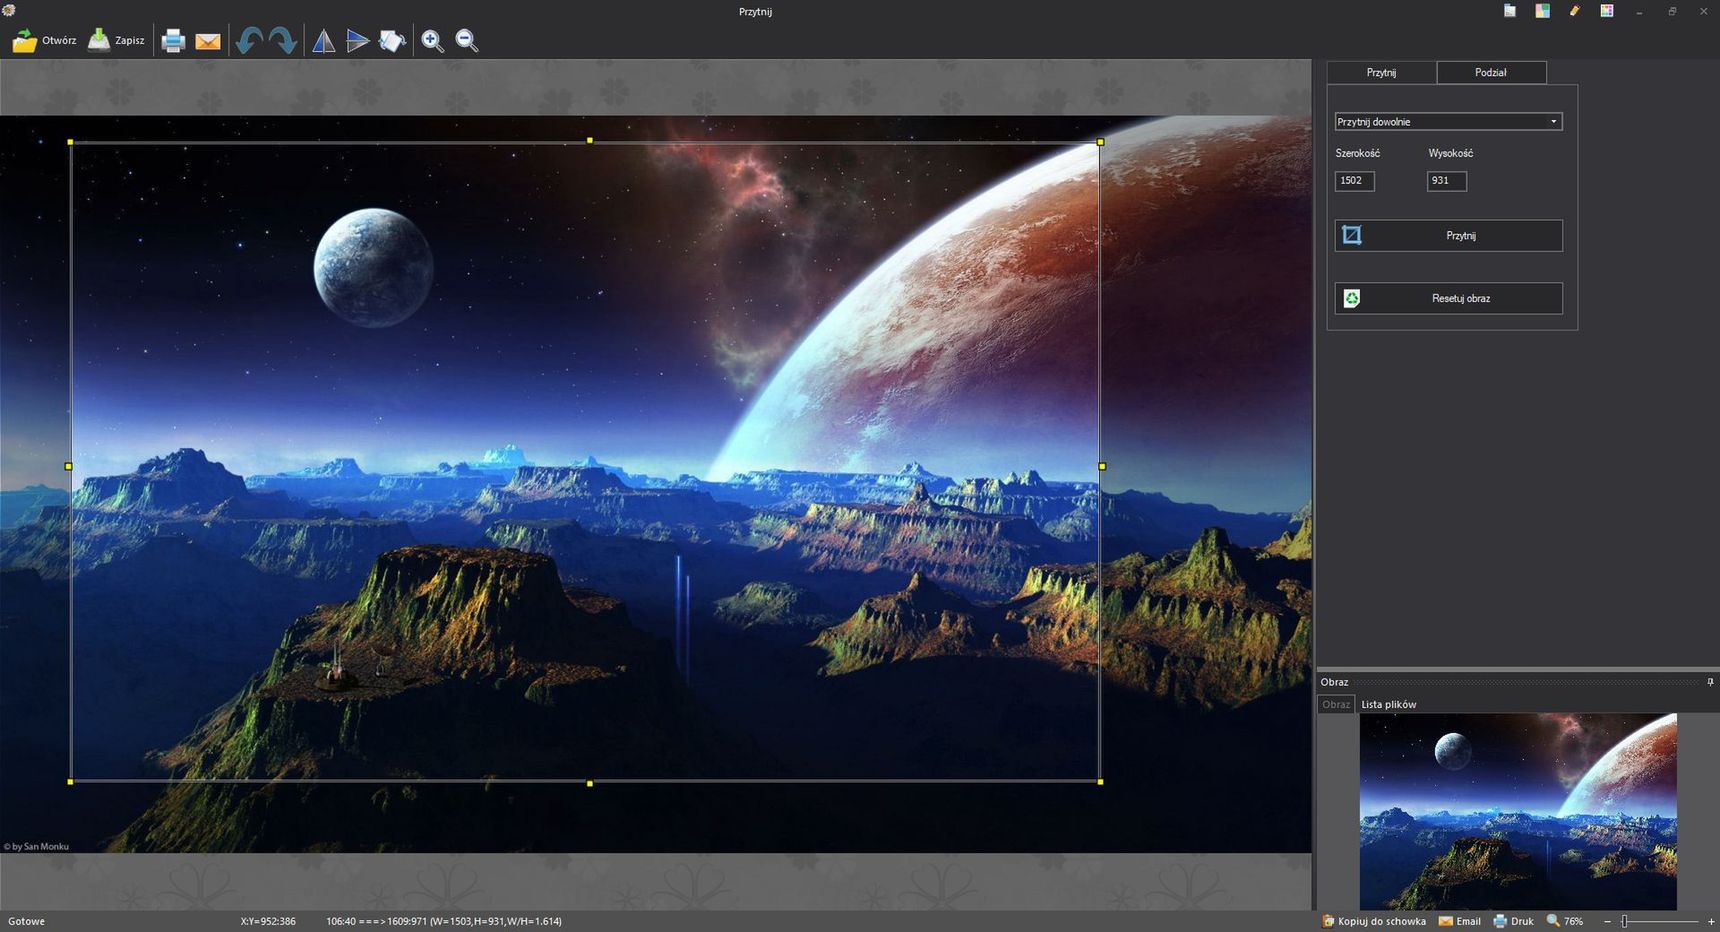Click the bottom-right crop selection handle
Image resolution: width=1720 pixels, height=932 pixels.
(x=1101, y=782)
